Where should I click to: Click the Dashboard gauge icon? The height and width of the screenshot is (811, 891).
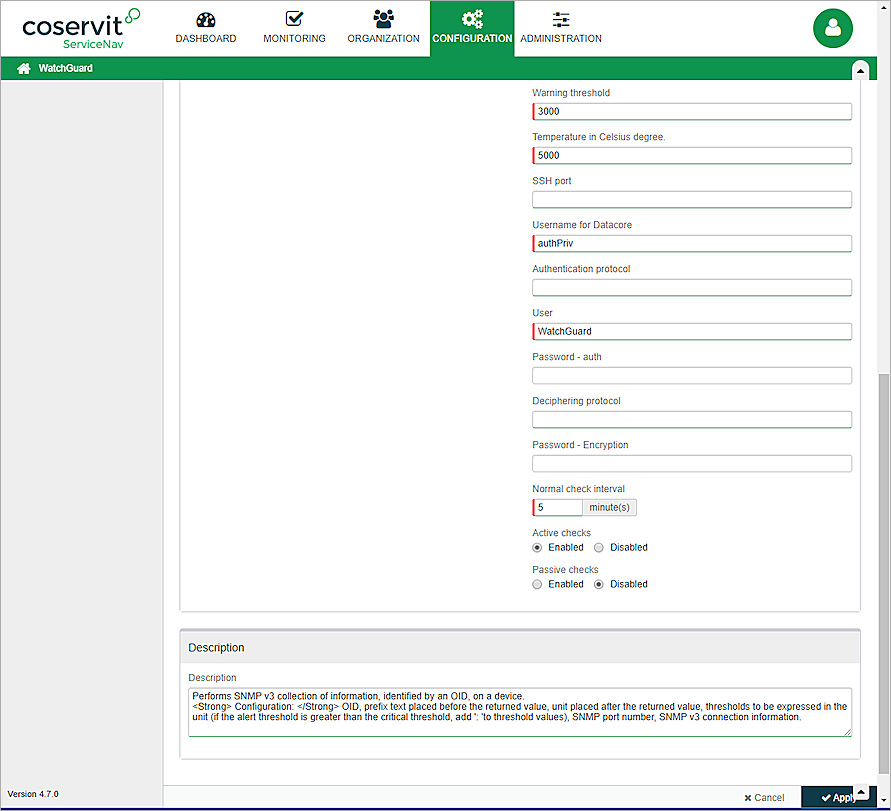[206, 20]
